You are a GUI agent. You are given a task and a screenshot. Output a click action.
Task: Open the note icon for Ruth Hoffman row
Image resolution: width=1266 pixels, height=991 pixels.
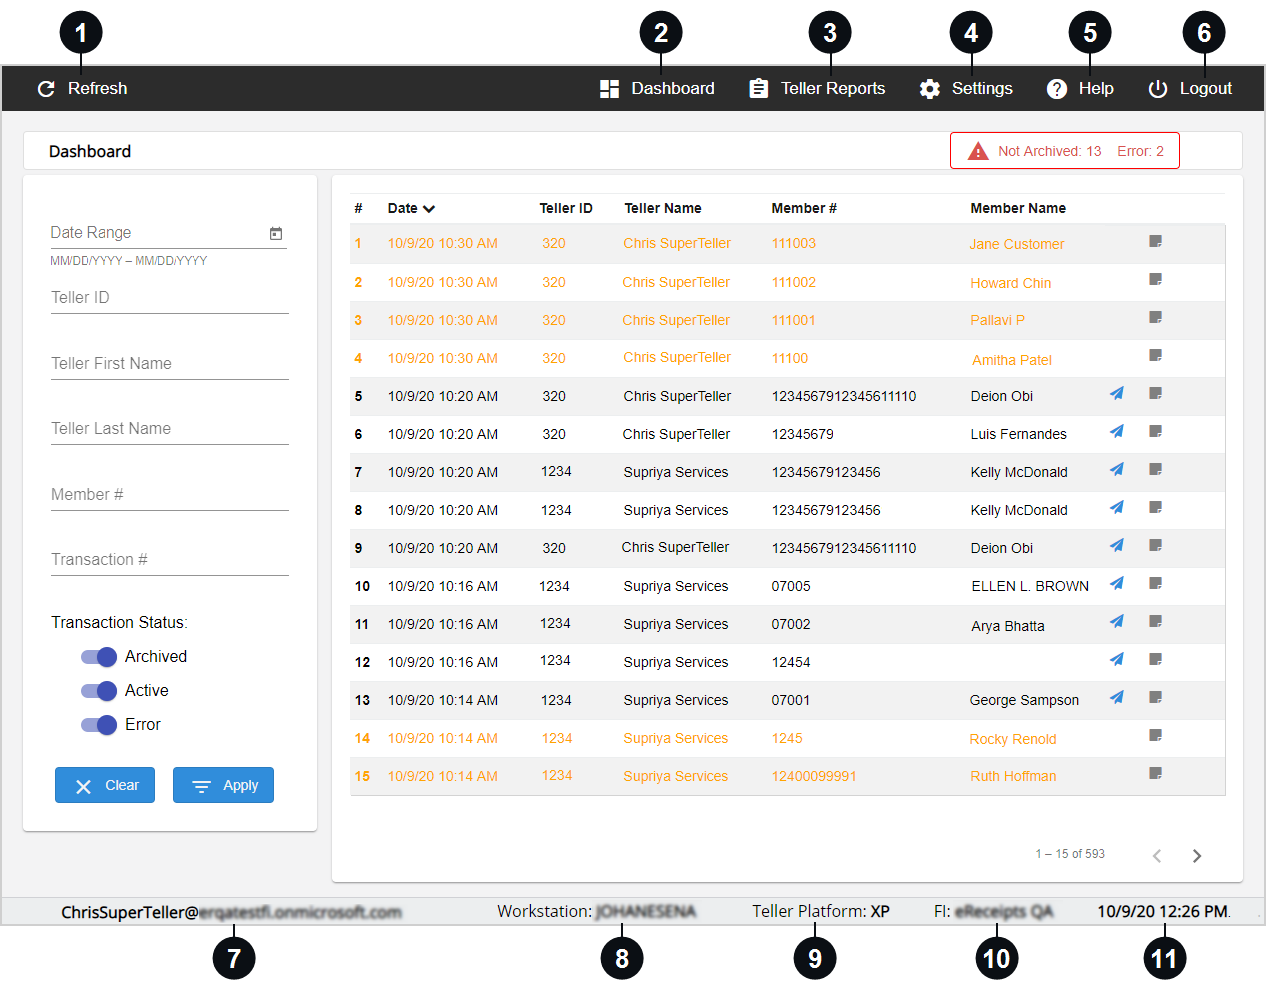coord(1155,774)
